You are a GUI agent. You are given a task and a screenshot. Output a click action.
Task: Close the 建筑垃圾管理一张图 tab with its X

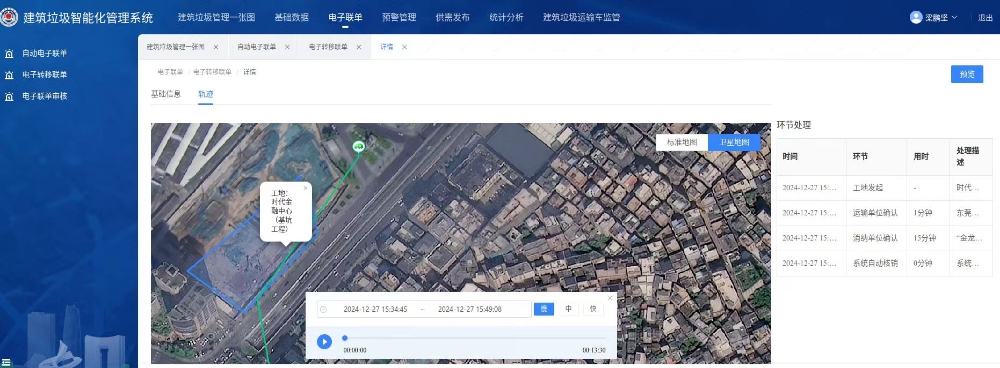216,47
